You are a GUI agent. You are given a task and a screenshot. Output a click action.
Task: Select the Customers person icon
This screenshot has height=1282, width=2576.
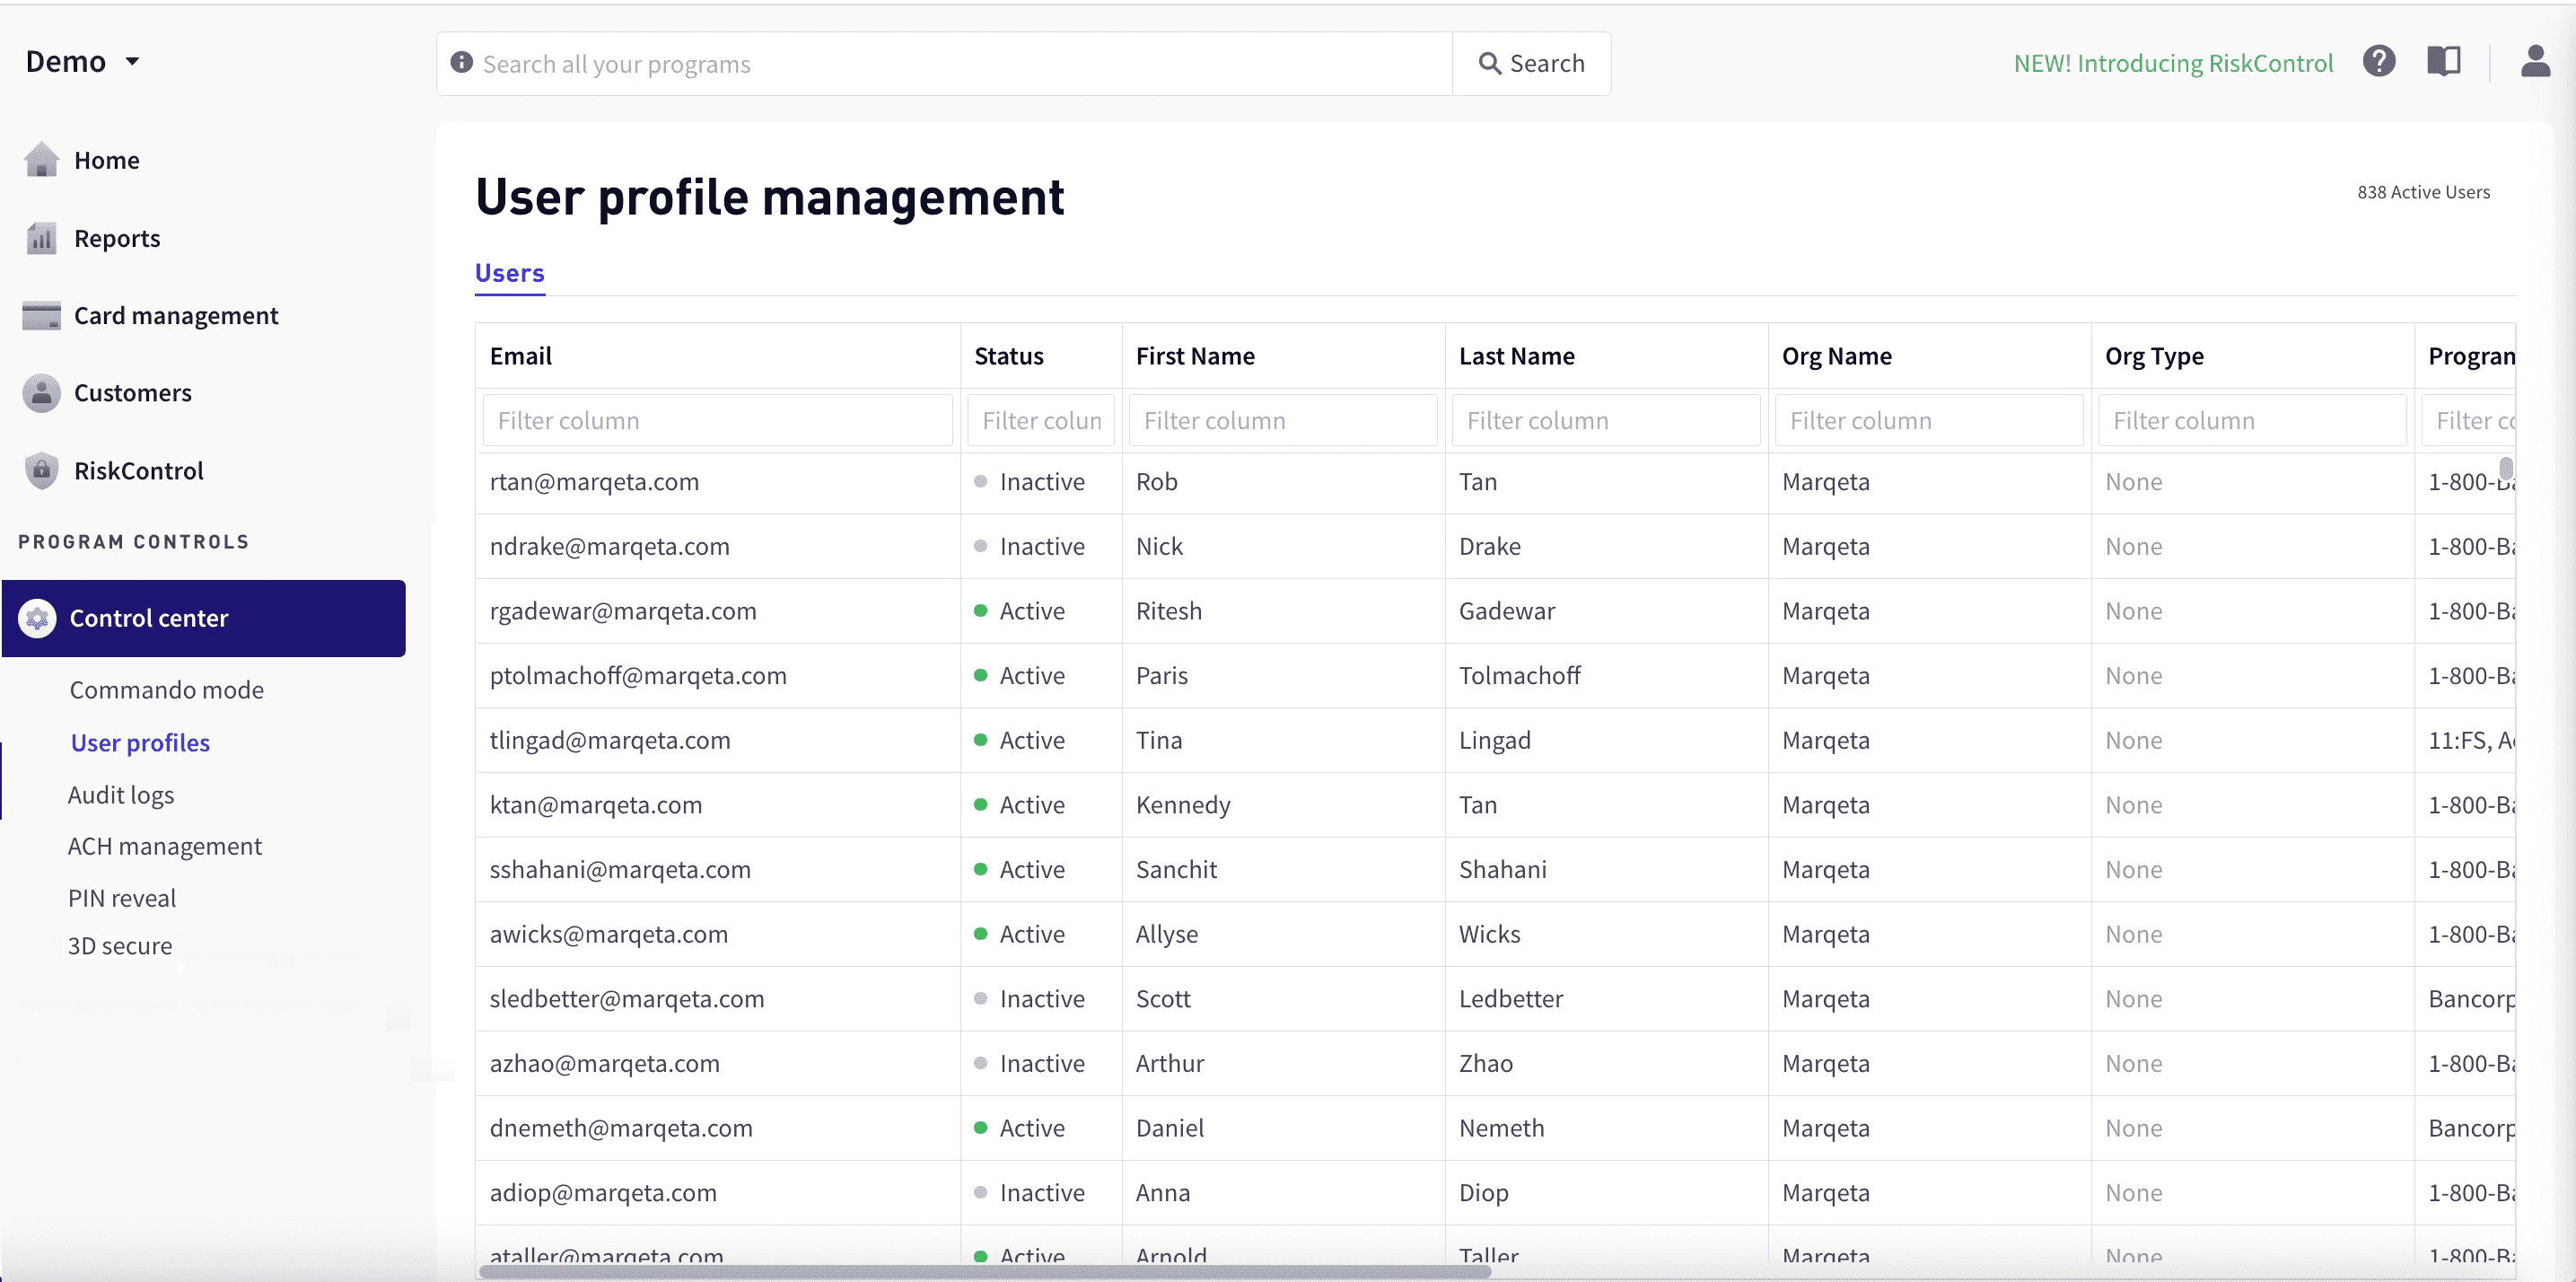coord(41,393)
